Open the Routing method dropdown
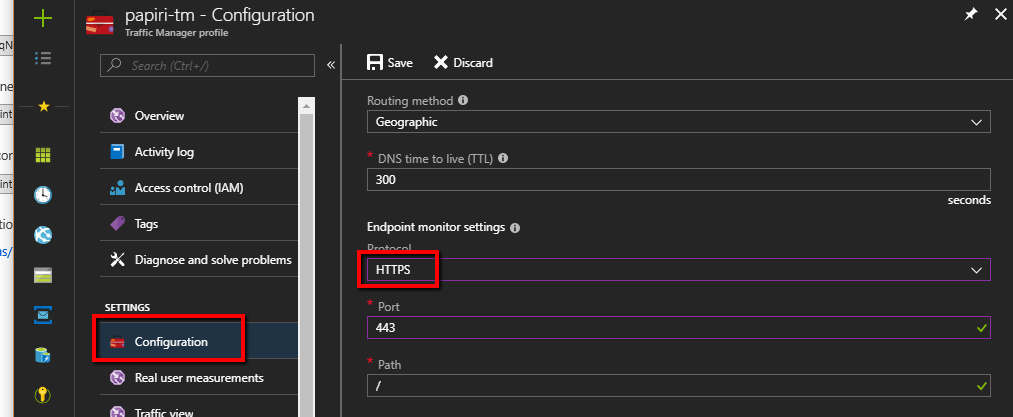This screenshot has height=417, width=1013. point(678,122)
